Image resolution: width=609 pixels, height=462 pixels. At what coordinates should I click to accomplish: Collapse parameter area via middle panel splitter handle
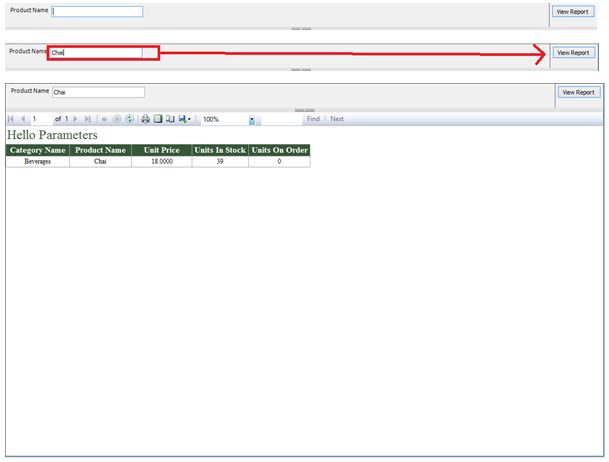(301, 69)
